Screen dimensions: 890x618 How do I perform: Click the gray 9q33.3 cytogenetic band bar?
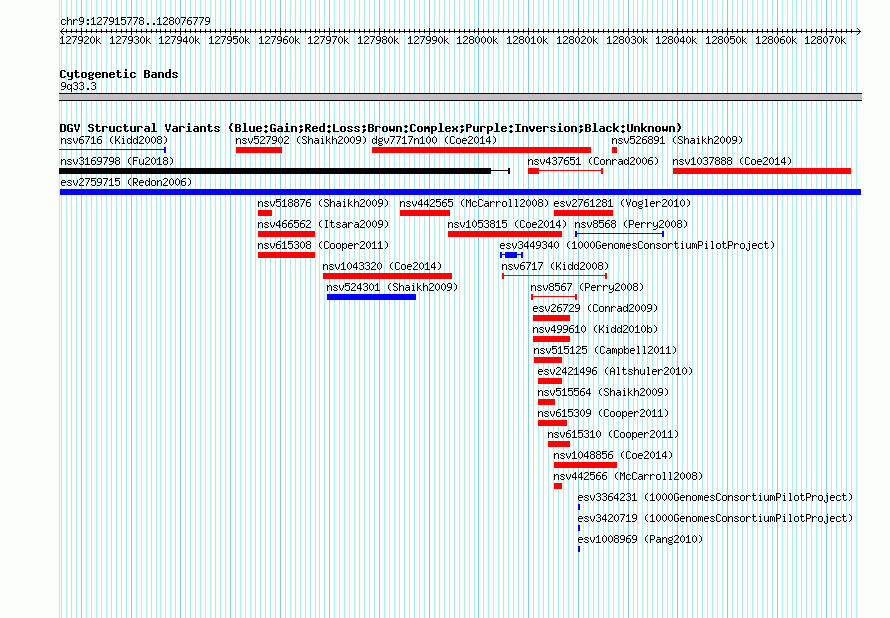point(460,97)
